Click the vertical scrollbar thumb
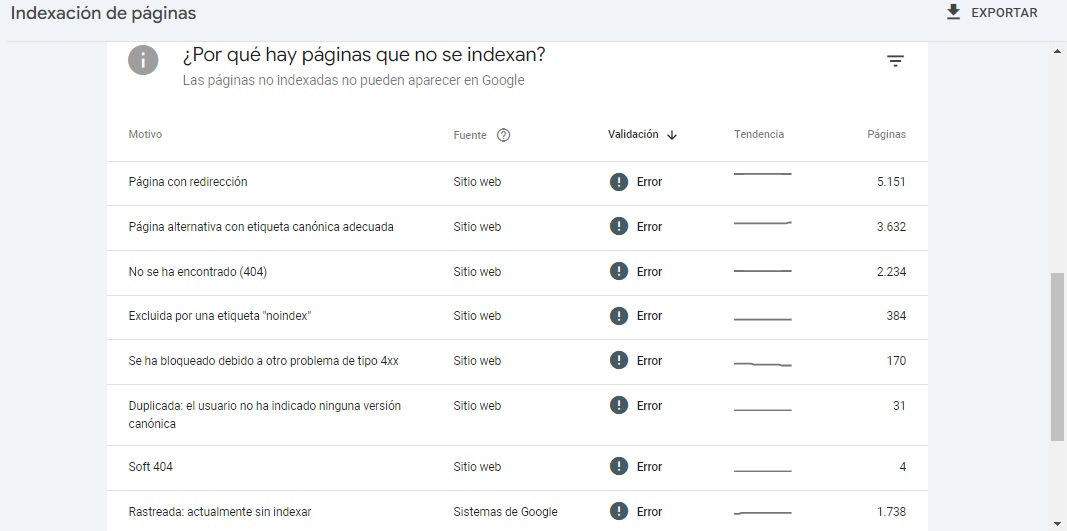Image resolution: width=1067 pixels, height=531 pixels. (1057, 357)
